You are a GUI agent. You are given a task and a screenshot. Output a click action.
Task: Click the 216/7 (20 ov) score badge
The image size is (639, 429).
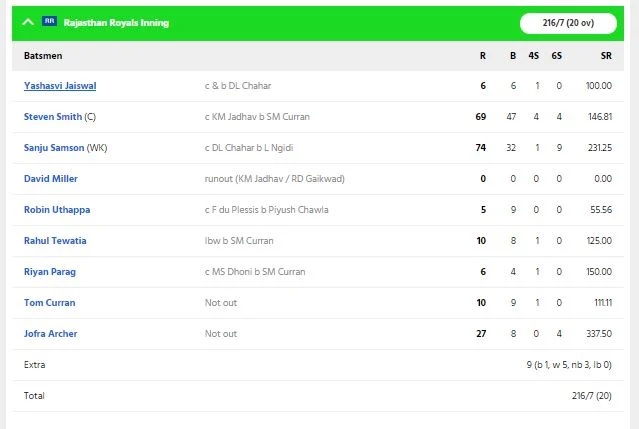point(568,23)
